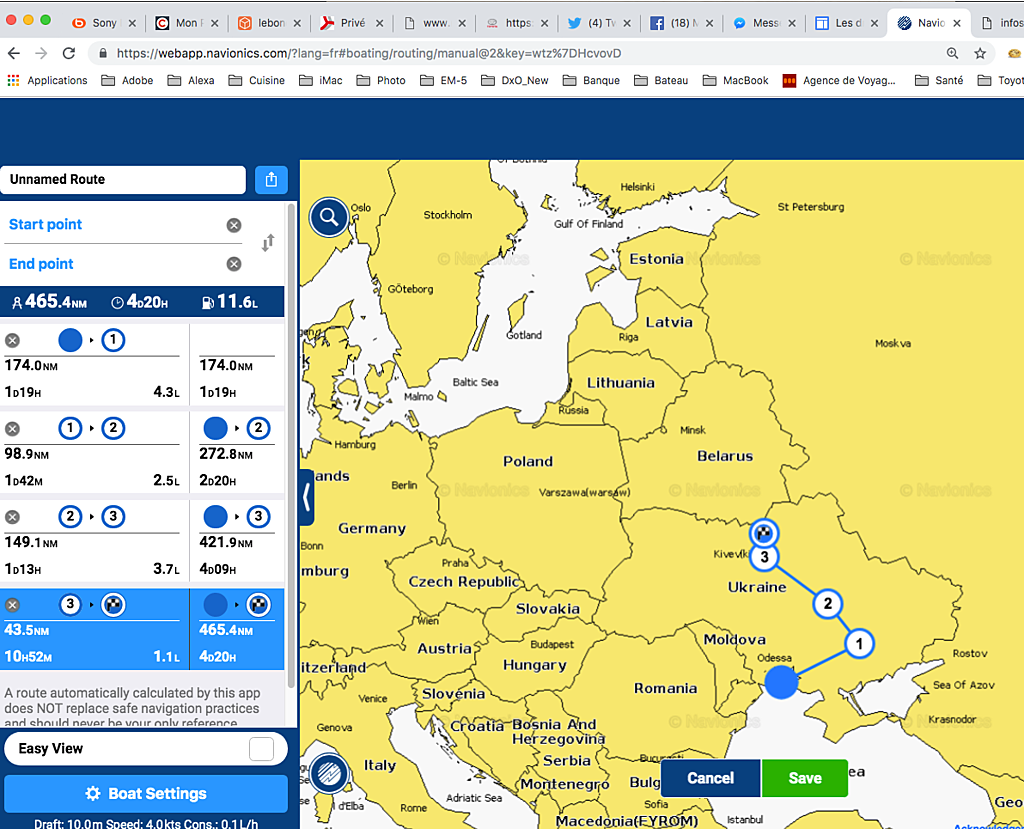The image size is (1024, 829).
Task: Open the Photo bookmarks folder
Action: (x=381, y=80)
